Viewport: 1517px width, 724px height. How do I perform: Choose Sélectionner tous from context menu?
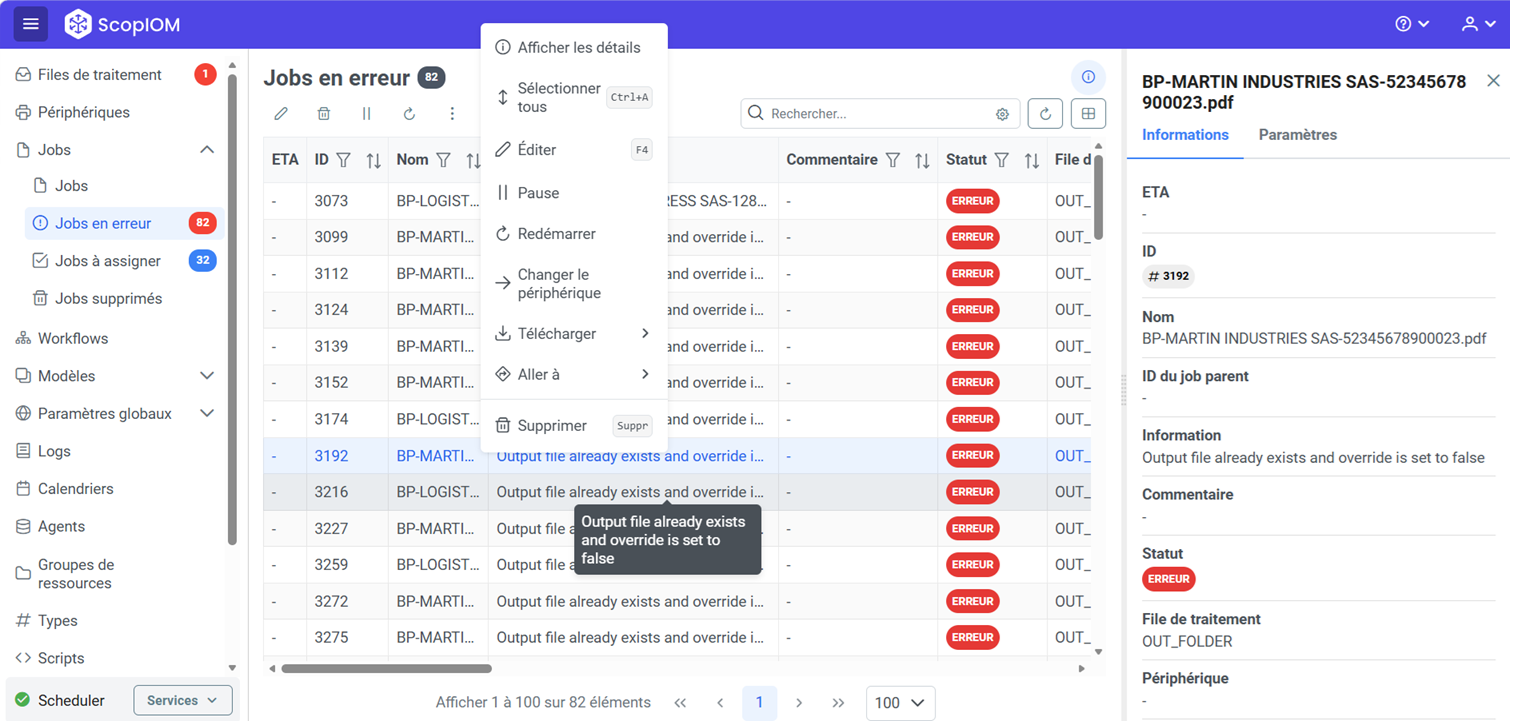(574, 97)
